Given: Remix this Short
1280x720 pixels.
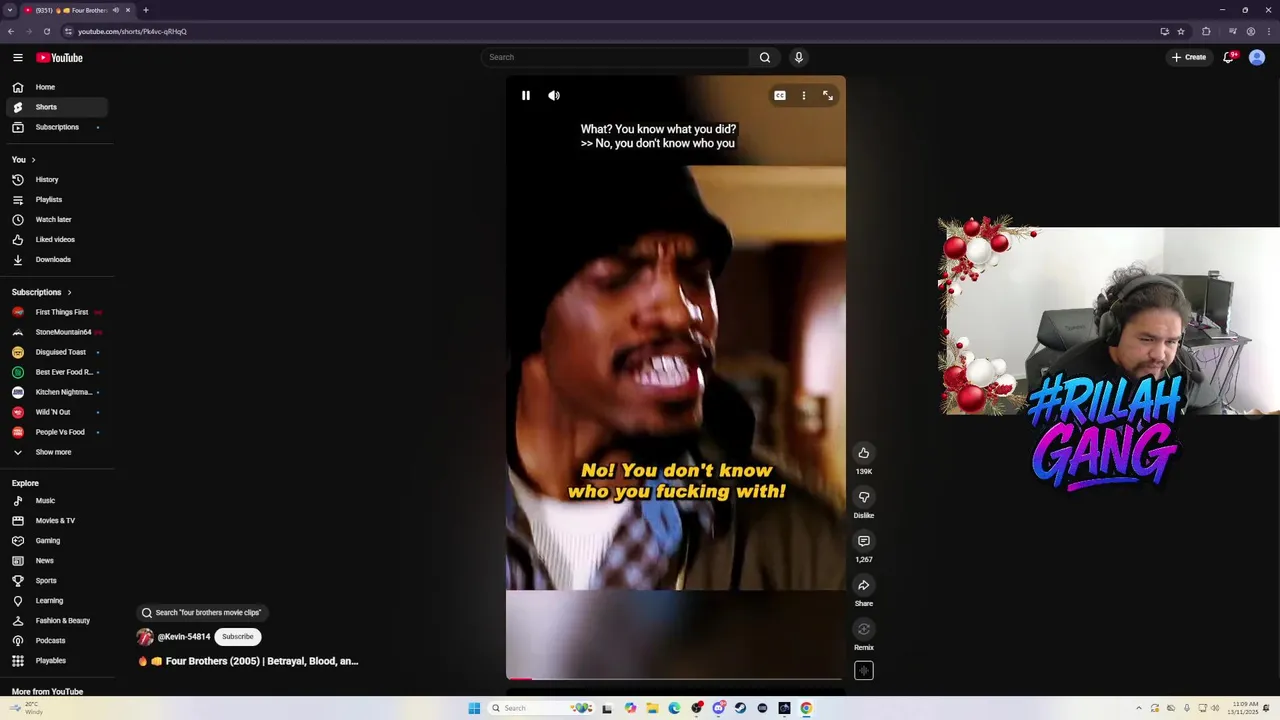Looking at the screenshot, I should point(864,629).
